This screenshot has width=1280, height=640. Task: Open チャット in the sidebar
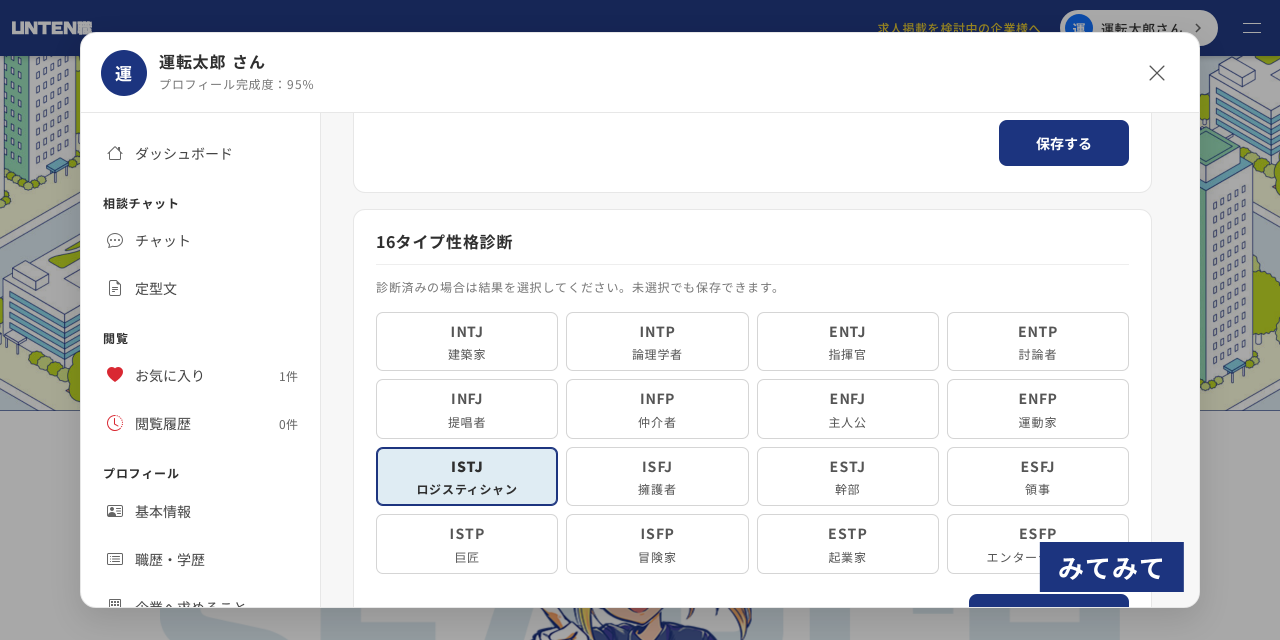(200, 240)
